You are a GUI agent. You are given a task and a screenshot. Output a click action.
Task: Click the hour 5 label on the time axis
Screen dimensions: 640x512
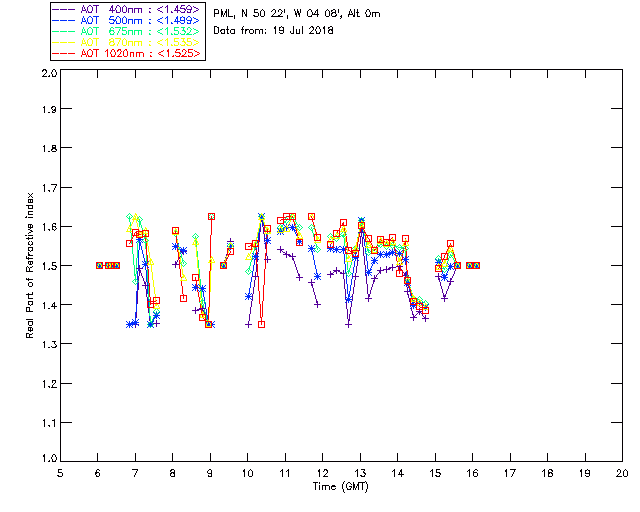(x=60, y=473)
